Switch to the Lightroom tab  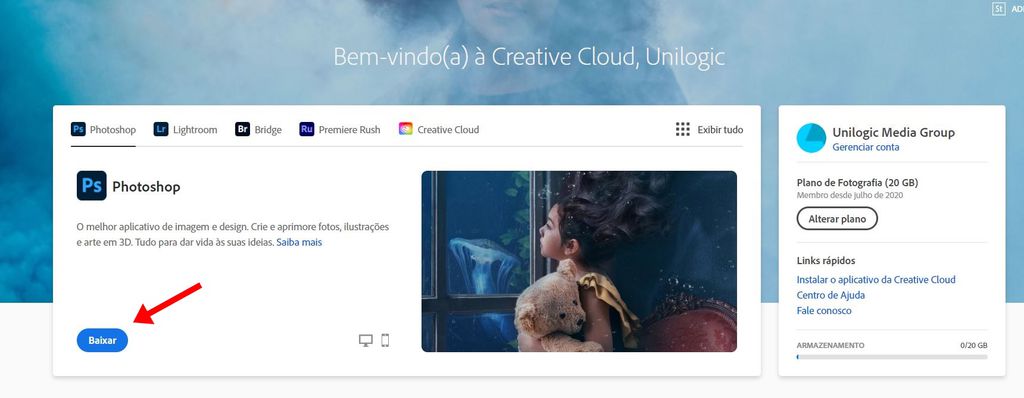(185, 129)
